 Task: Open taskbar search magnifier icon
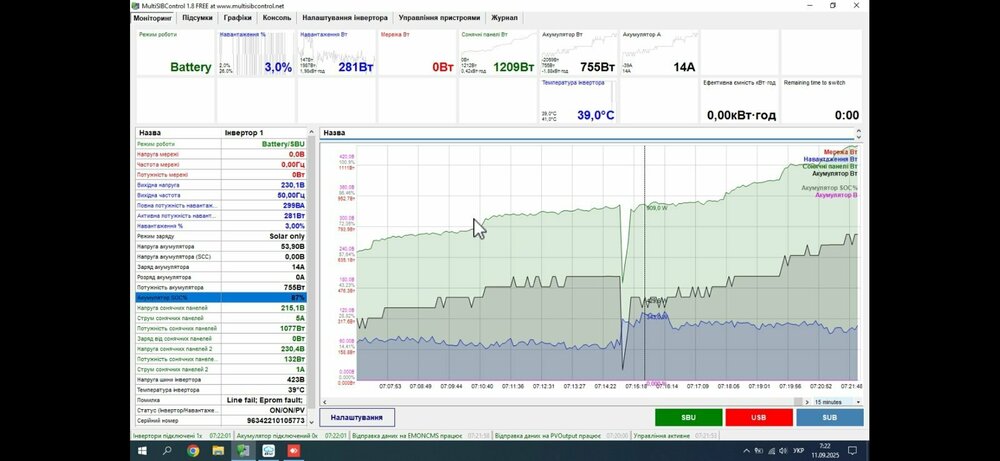click(x=167, y=451)
